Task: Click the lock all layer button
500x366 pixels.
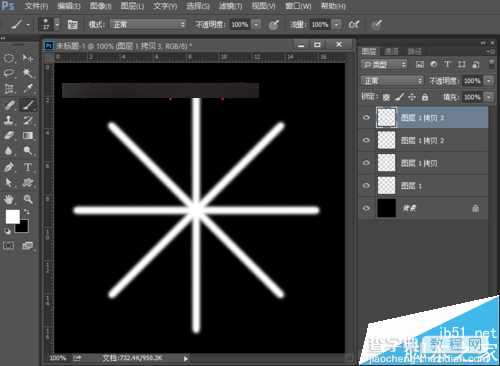Action: [x=425, y=97]
